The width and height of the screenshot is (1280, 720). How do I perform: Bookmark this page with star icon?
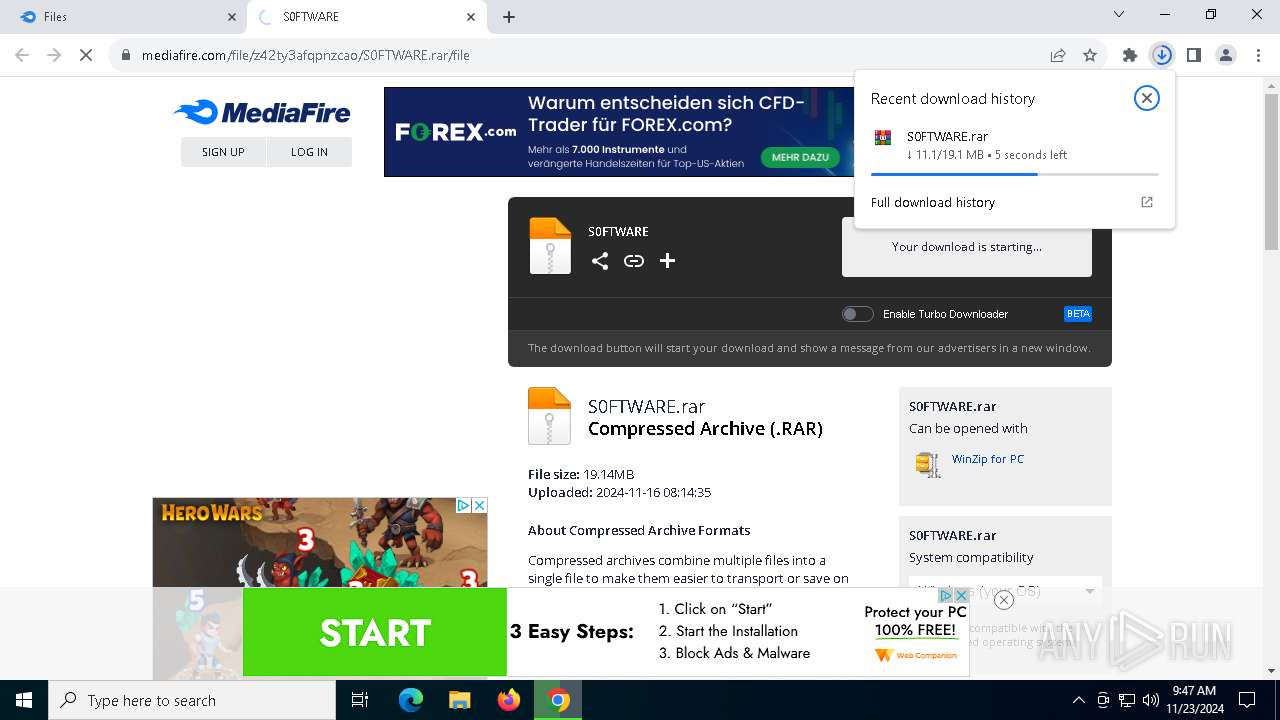tap(1090, 55)
